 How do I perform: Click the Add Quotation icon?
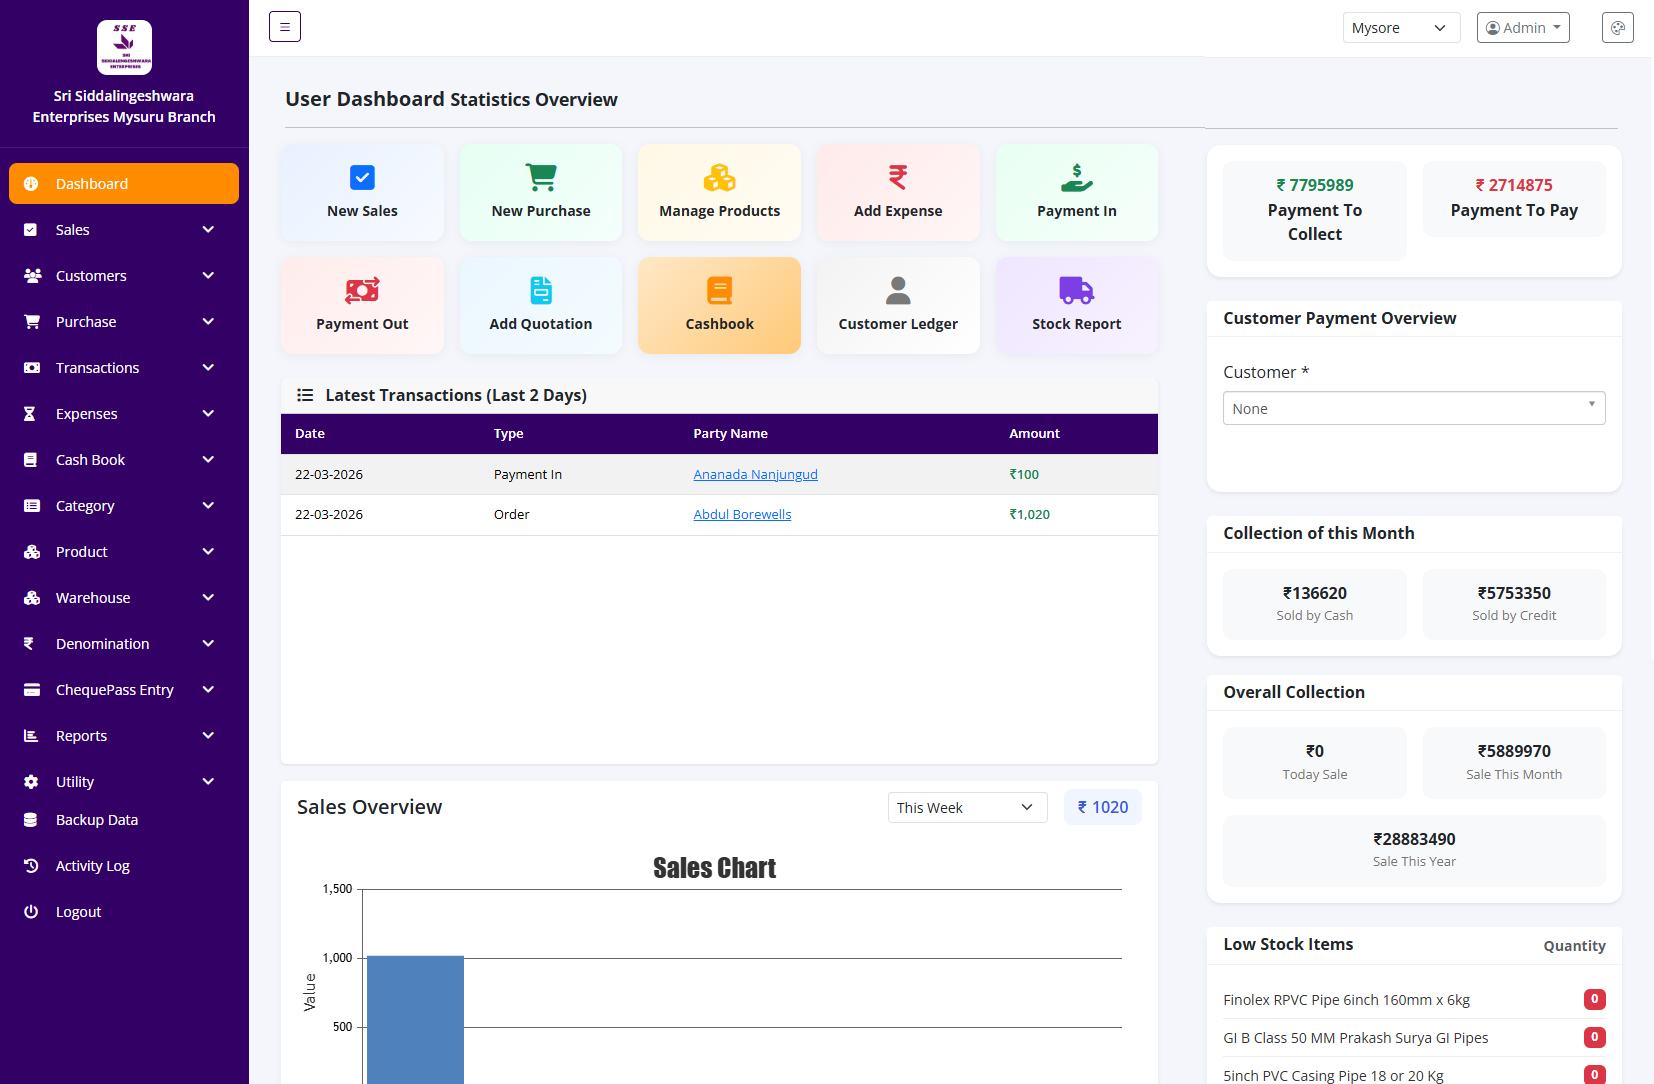[x=540, y=290]
